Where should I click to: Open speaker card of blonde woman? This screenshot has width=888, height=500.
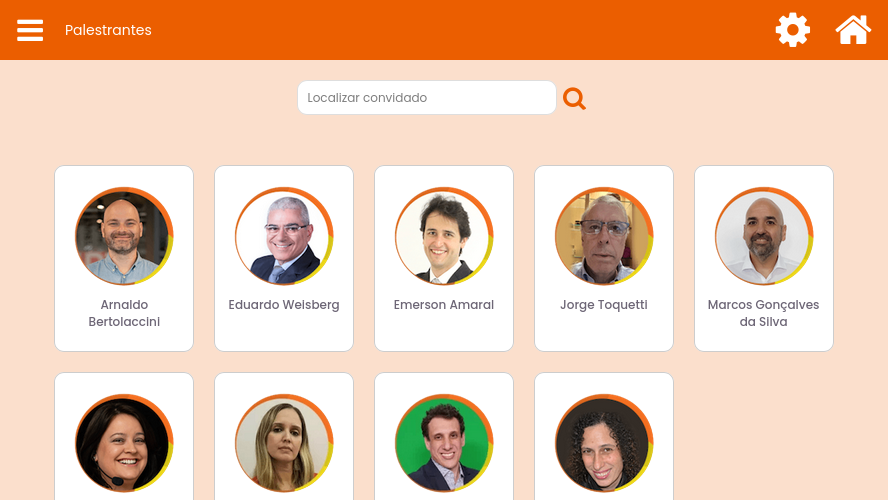point(284,437)
